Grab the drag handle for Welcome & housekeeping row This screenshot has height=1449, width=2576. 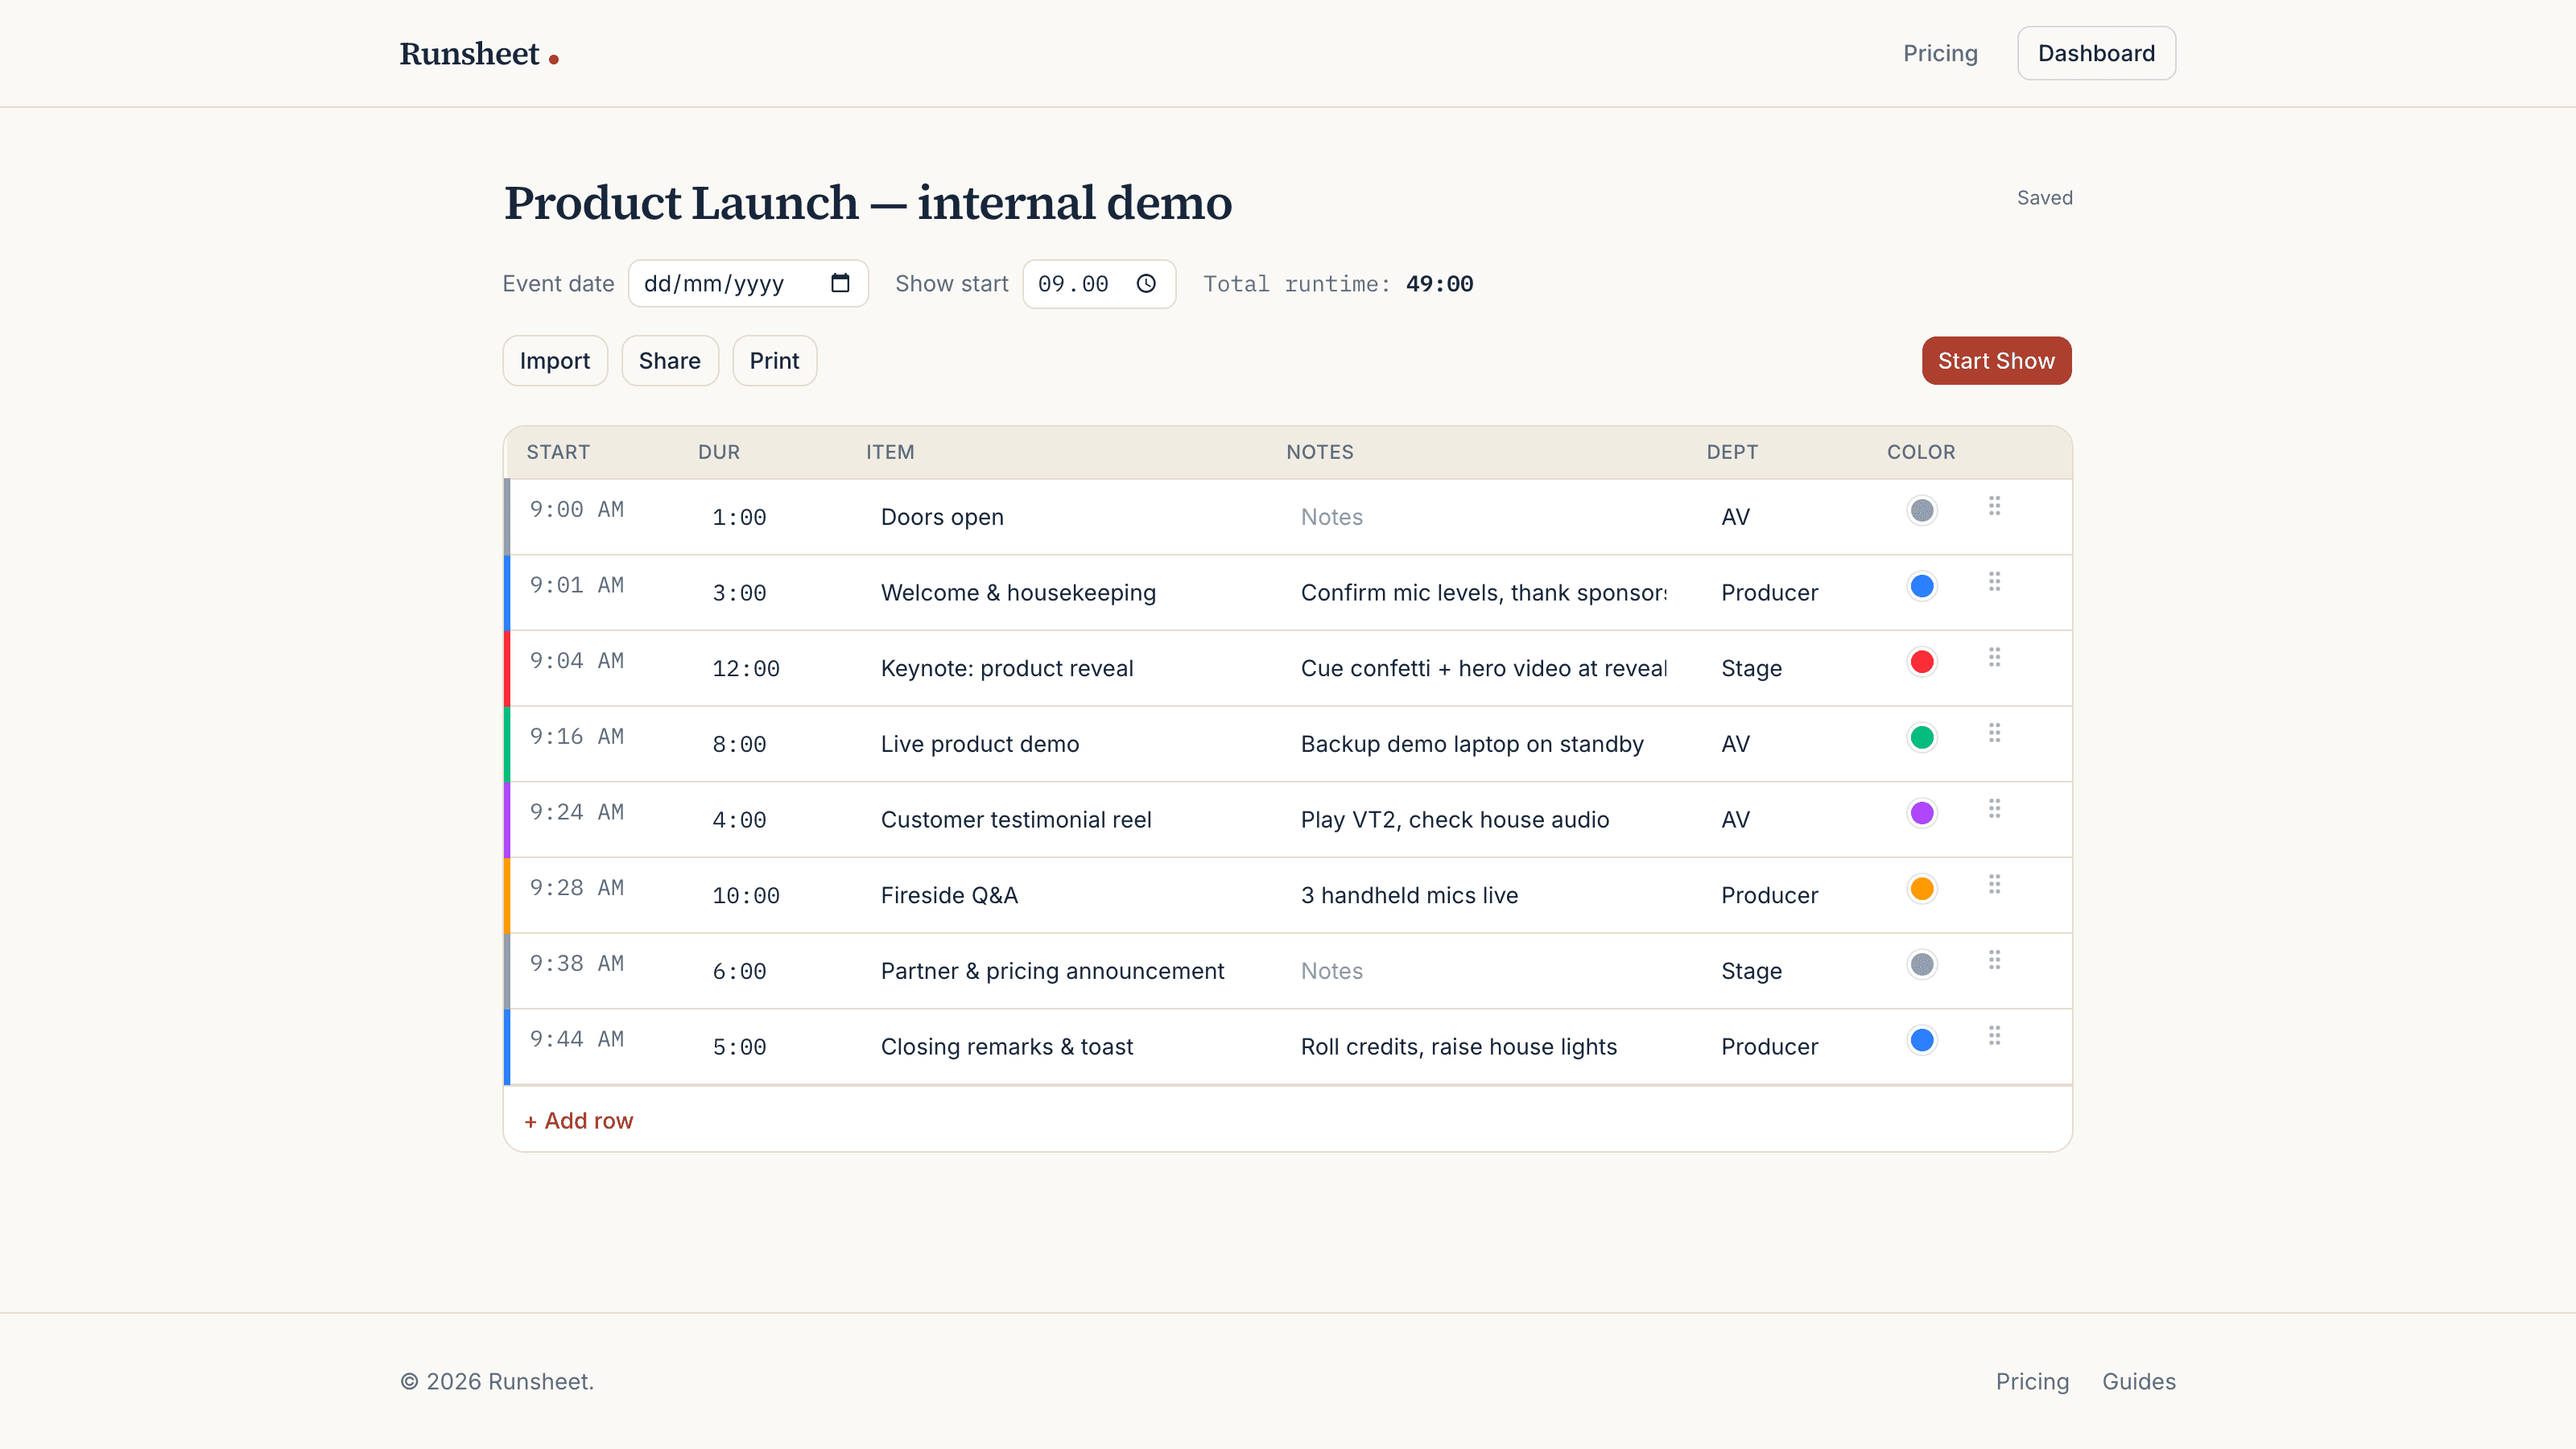point(1994,582)
